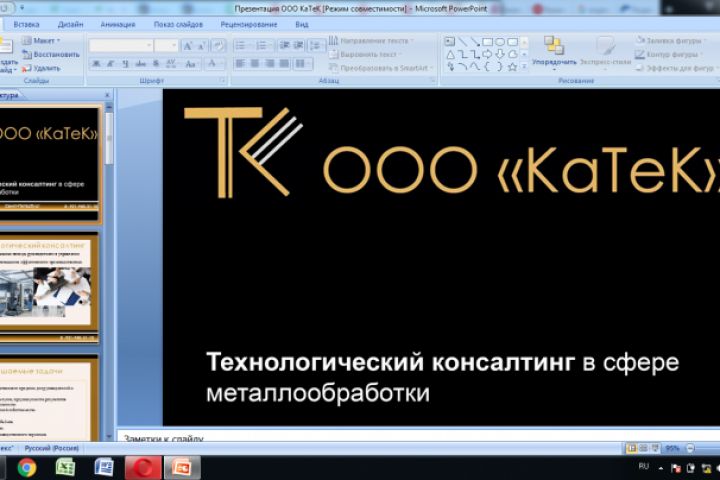Open the change case menu
720x480 pixels.
coord(191,64)
